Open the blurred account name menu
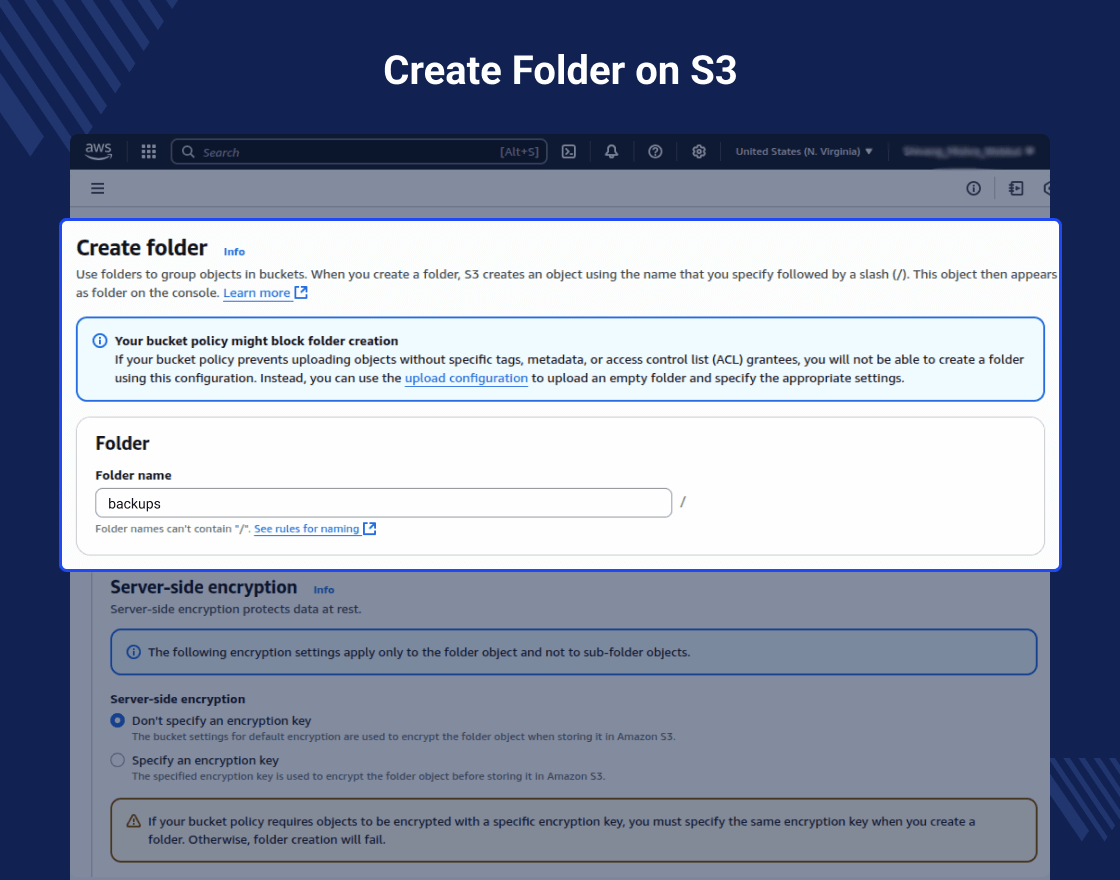Image resolution: width=1120 pixels, height=880 pixels. point(969,151)
